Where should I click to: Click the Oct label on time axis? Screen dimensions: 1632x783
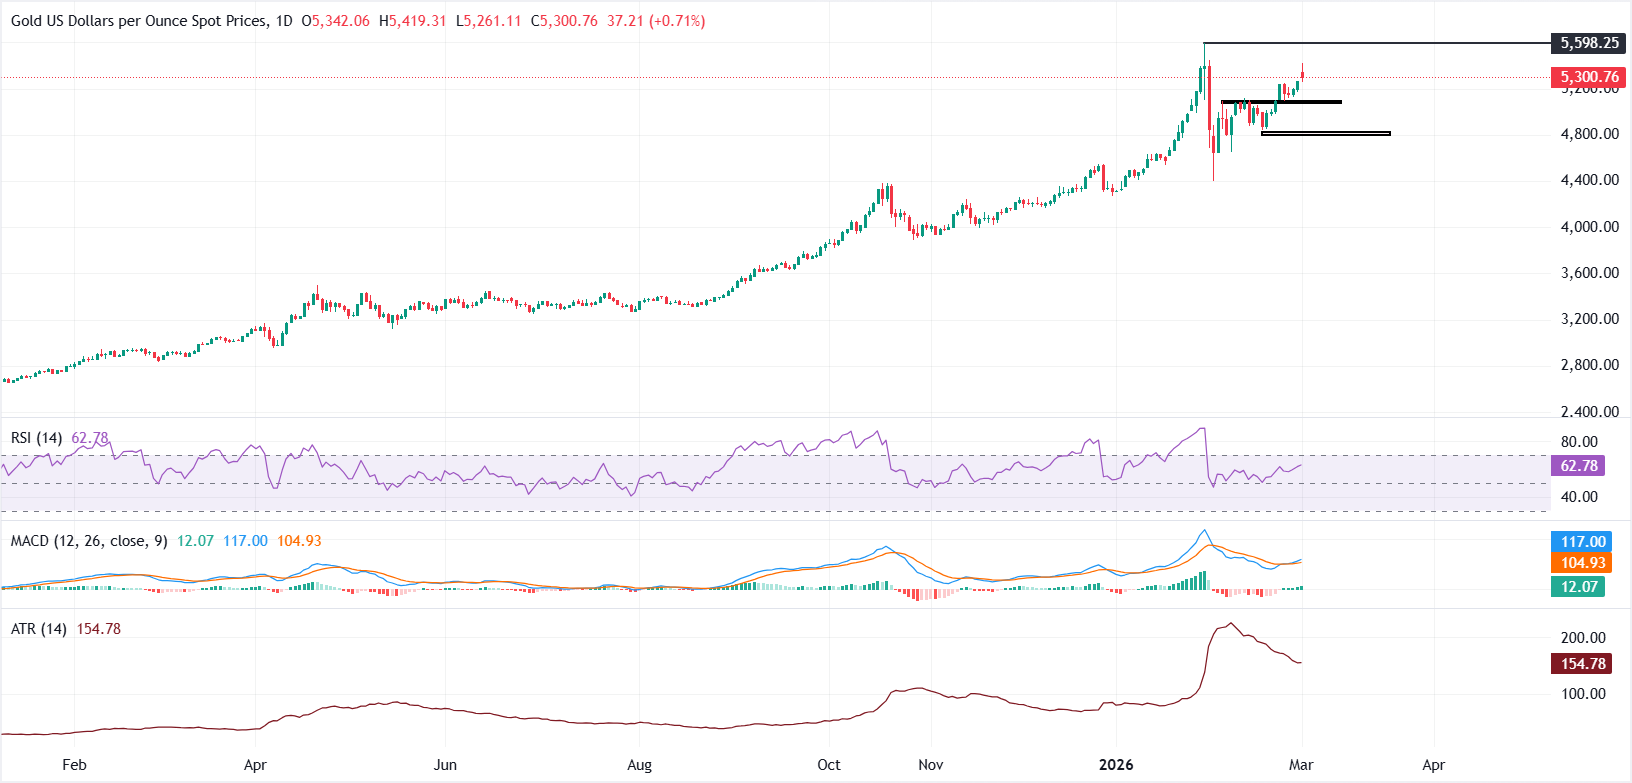pyautogui.click(x=829, y=765)
